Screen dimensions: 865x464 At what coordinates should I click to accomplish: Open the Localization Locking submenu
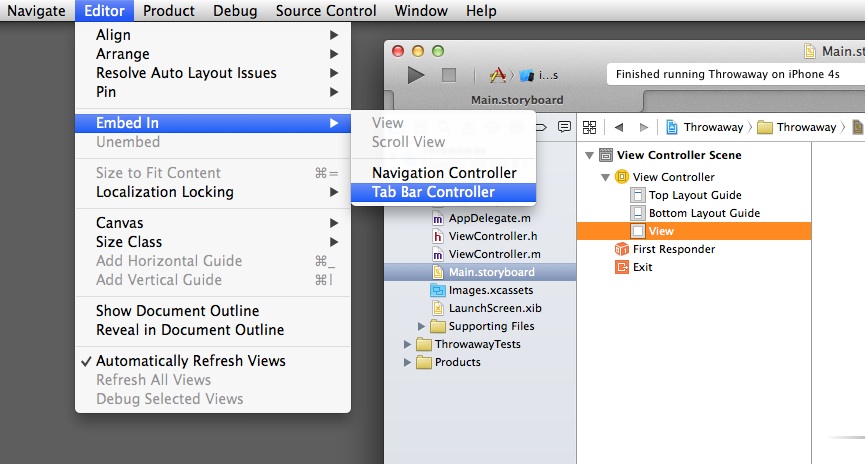coord(213,192)
